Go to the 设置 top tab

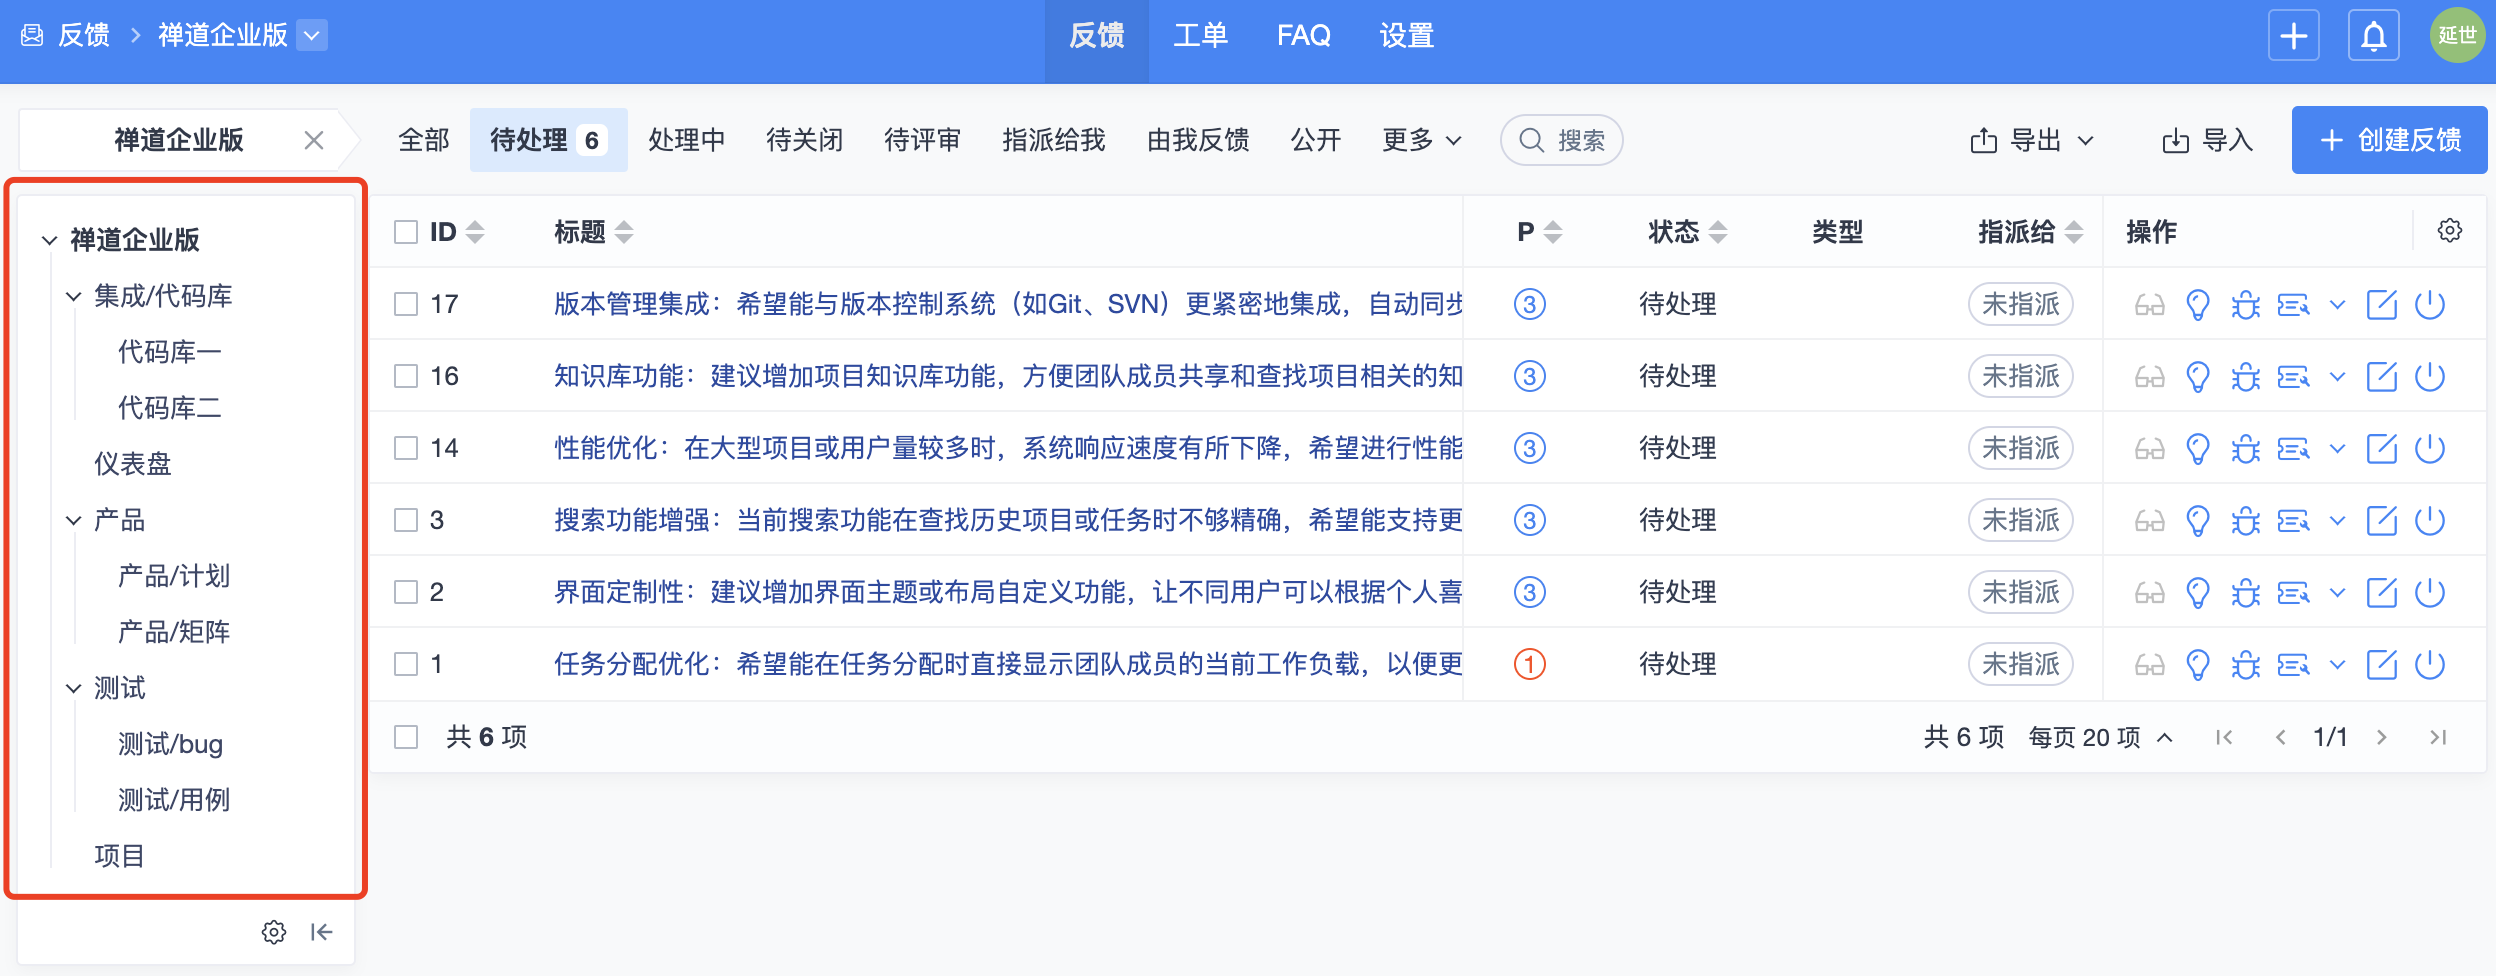point(1406,36)
